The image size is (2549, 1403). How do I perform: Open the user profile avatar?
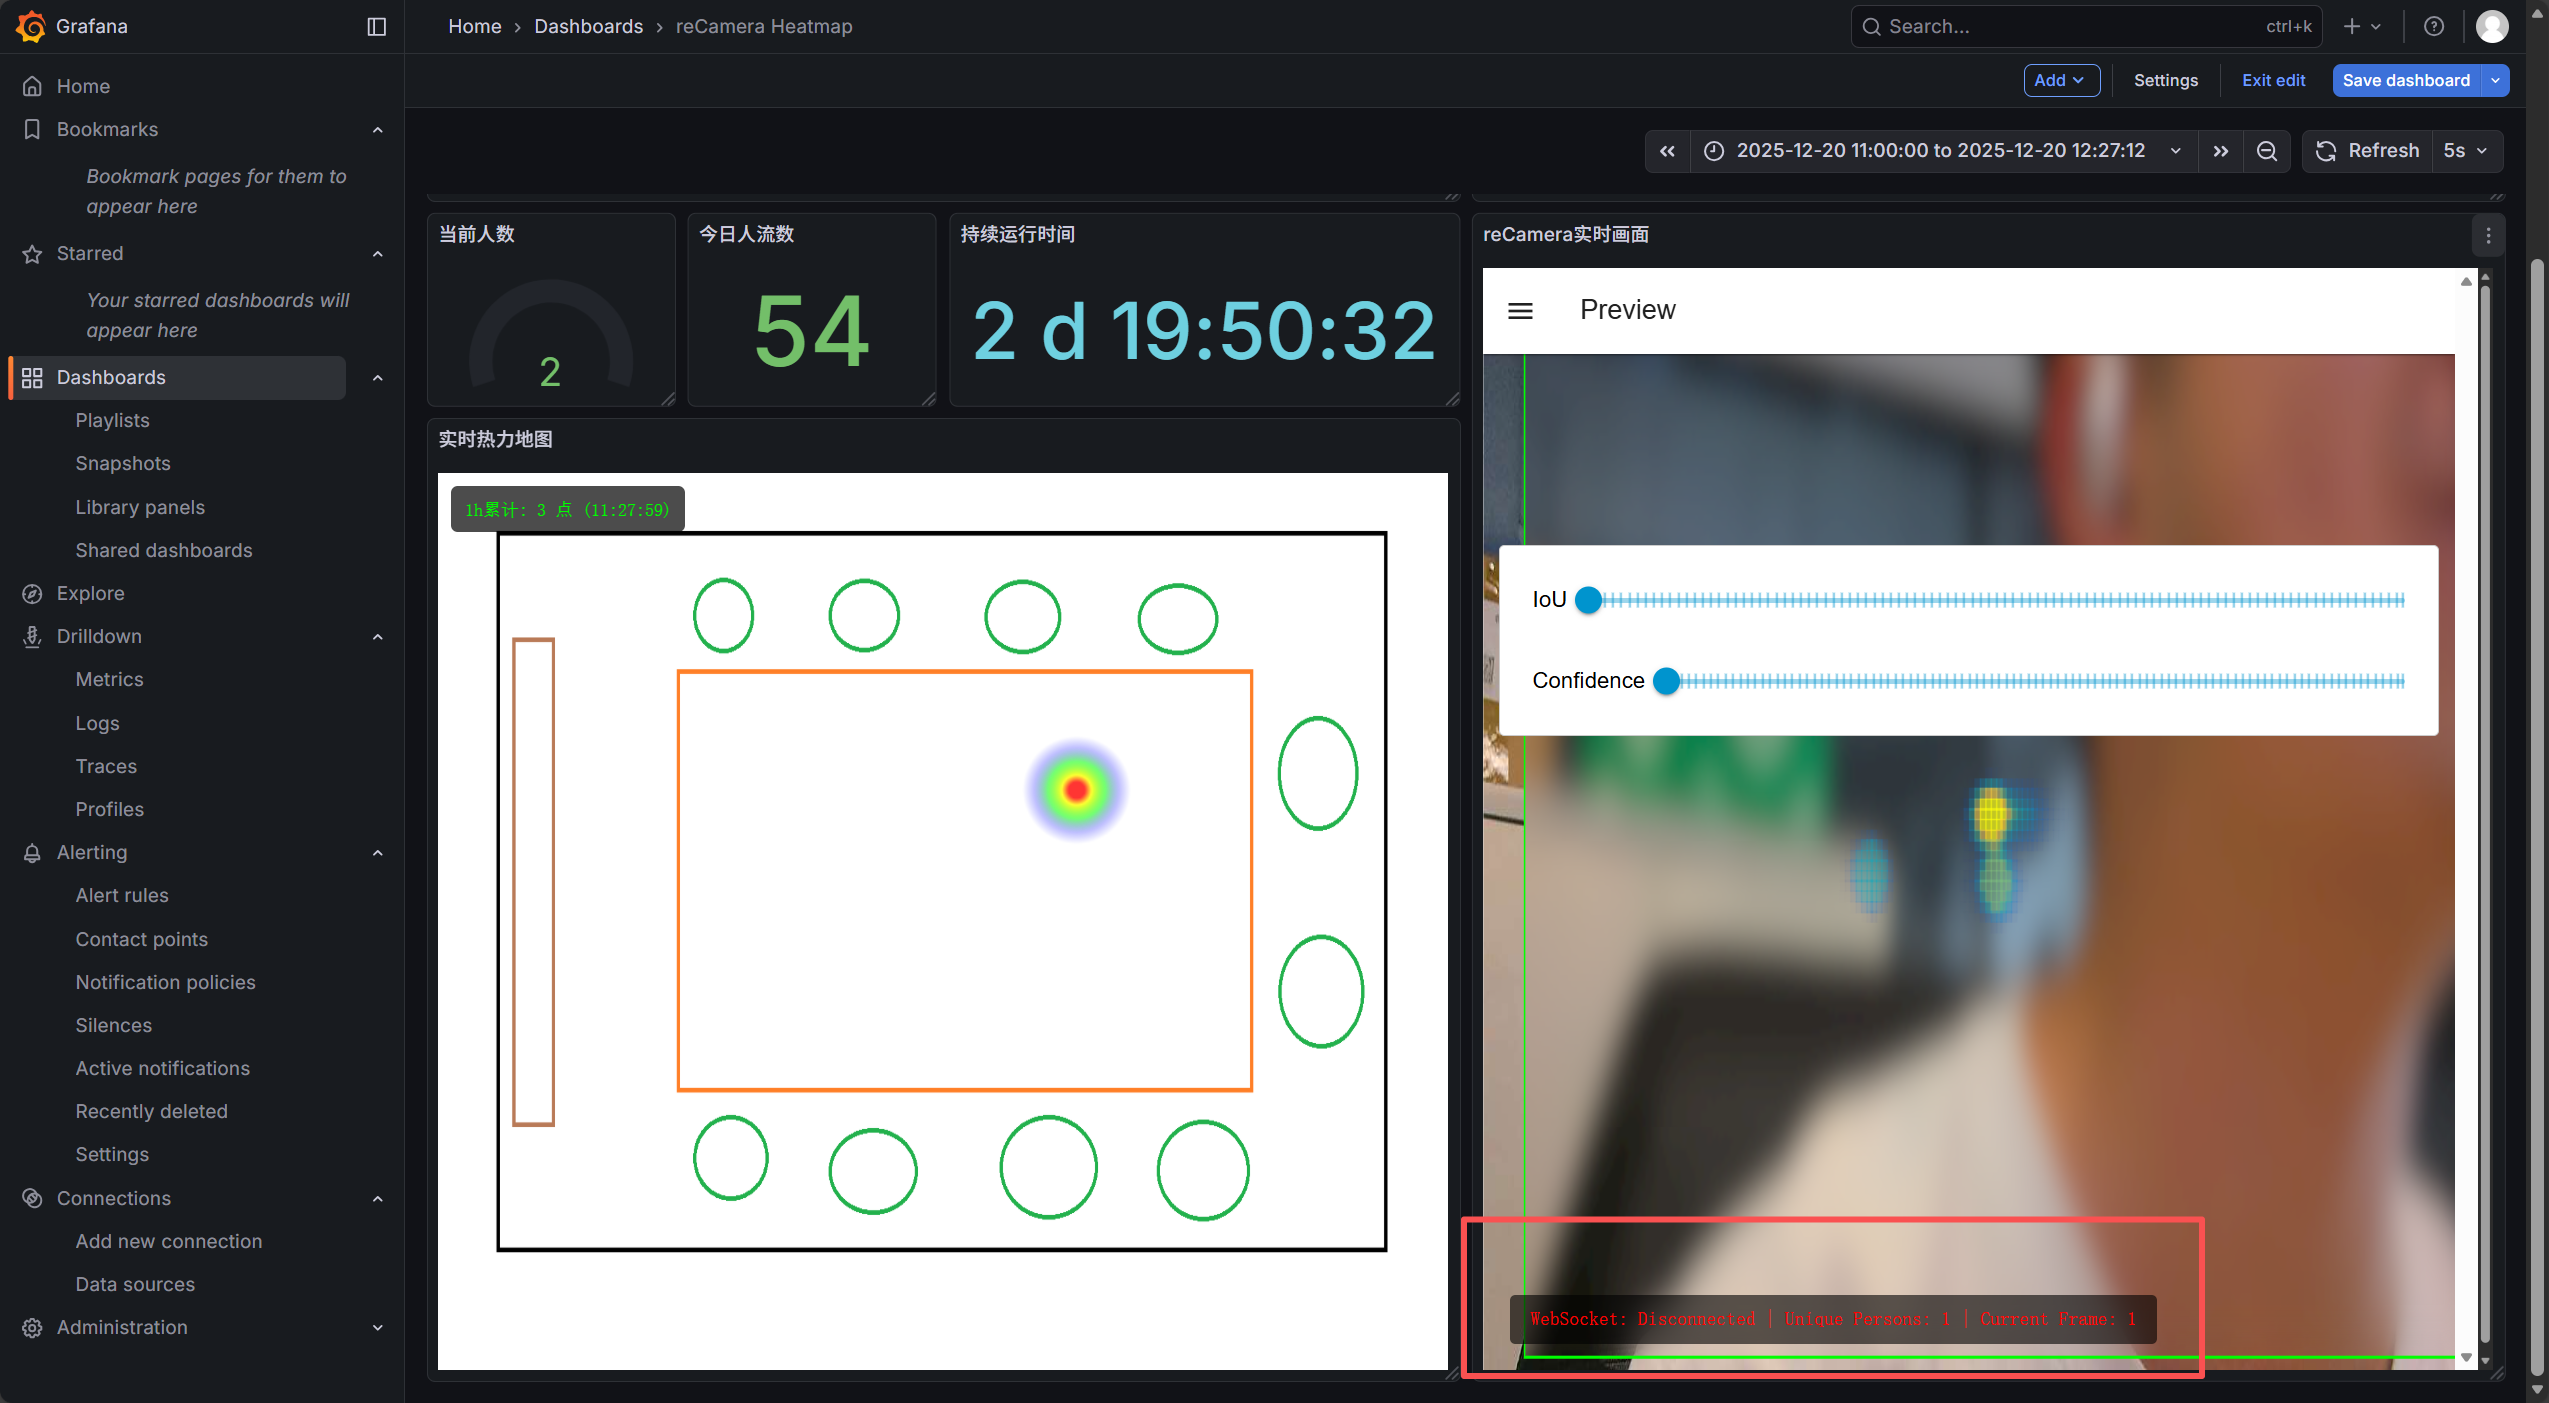point(2491,27)
